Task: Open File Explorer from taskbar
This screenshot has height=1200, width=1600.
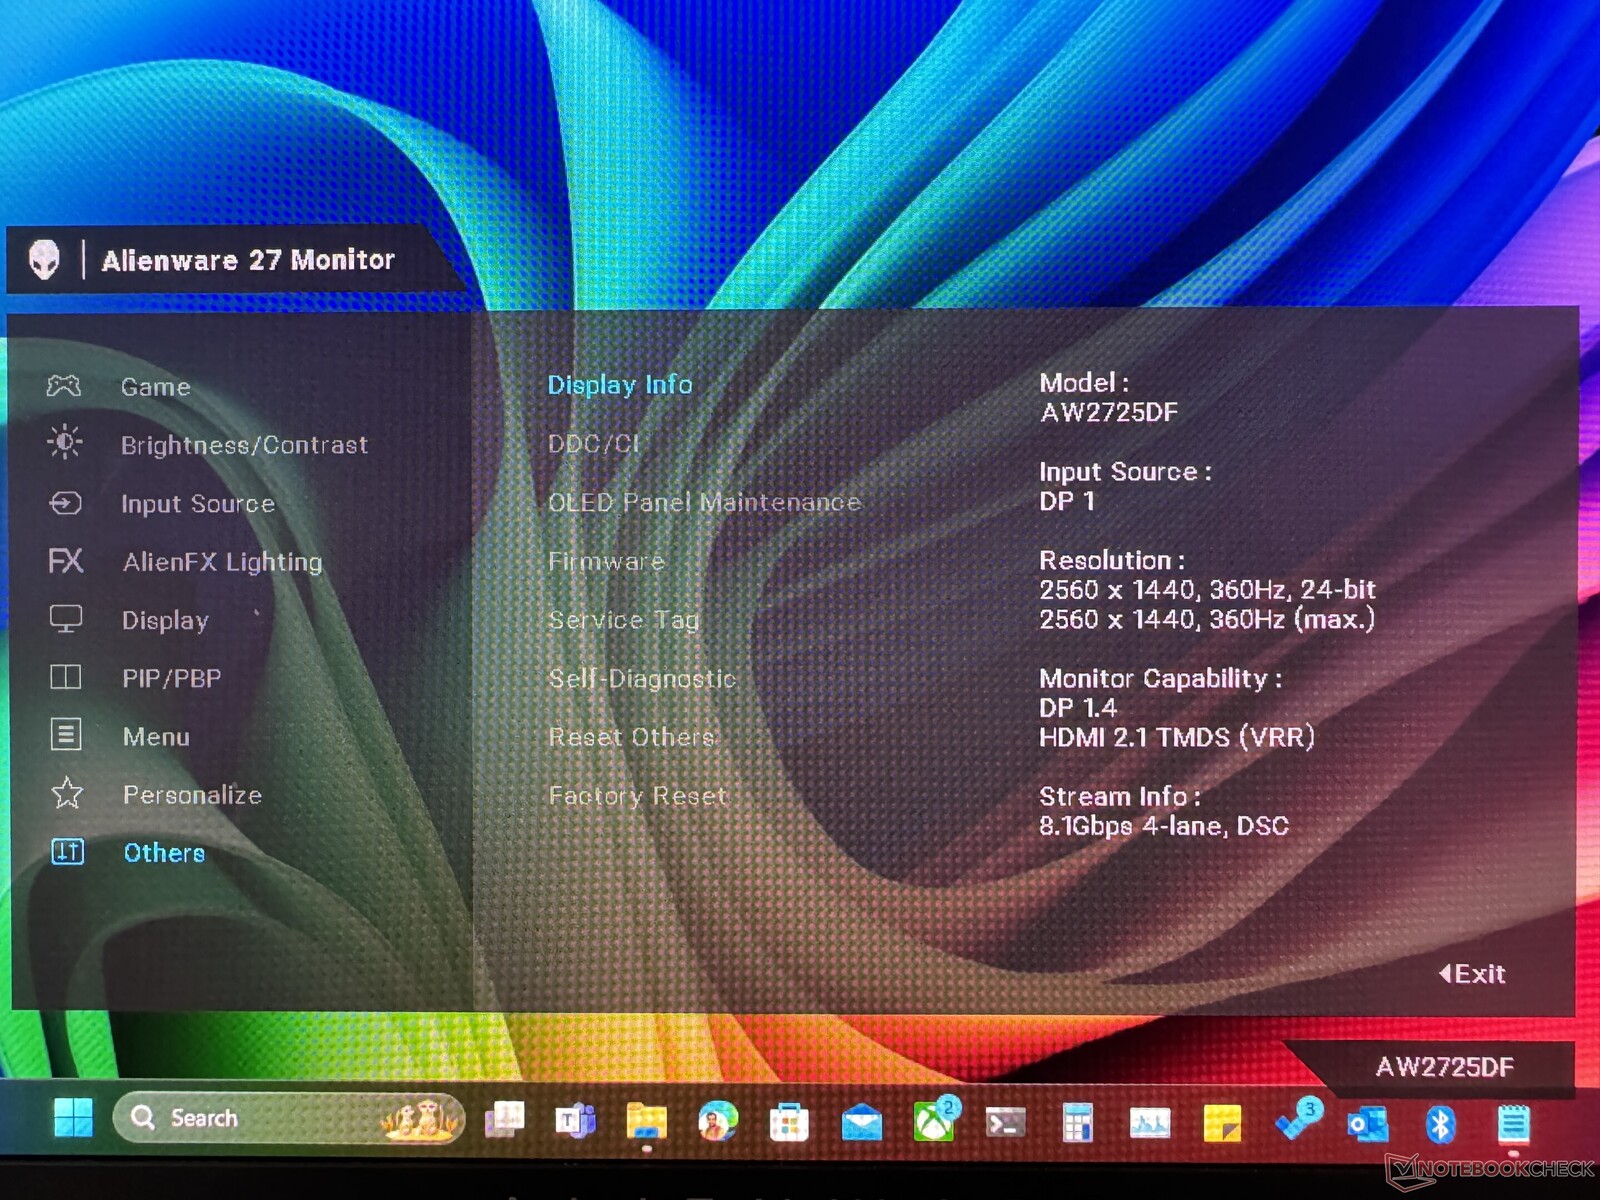Action: pos(646,1121)
